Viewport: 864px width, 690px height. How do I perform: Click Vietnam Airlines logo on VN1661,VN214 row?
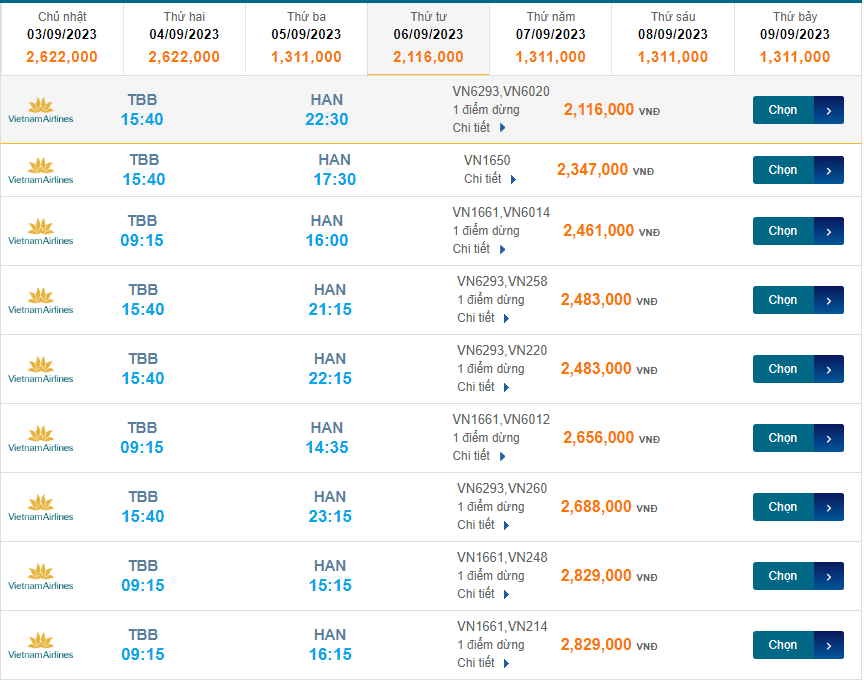[x=40, y=646]
